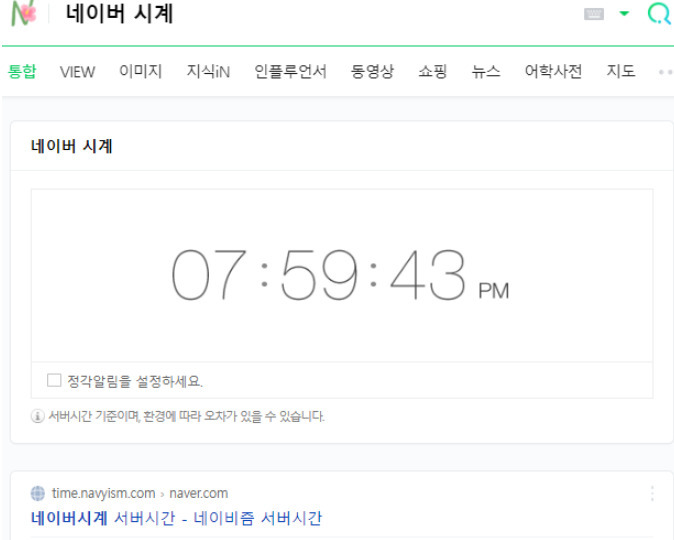
Task: Select the 어학사전 tab
Action: pos(554,71)
